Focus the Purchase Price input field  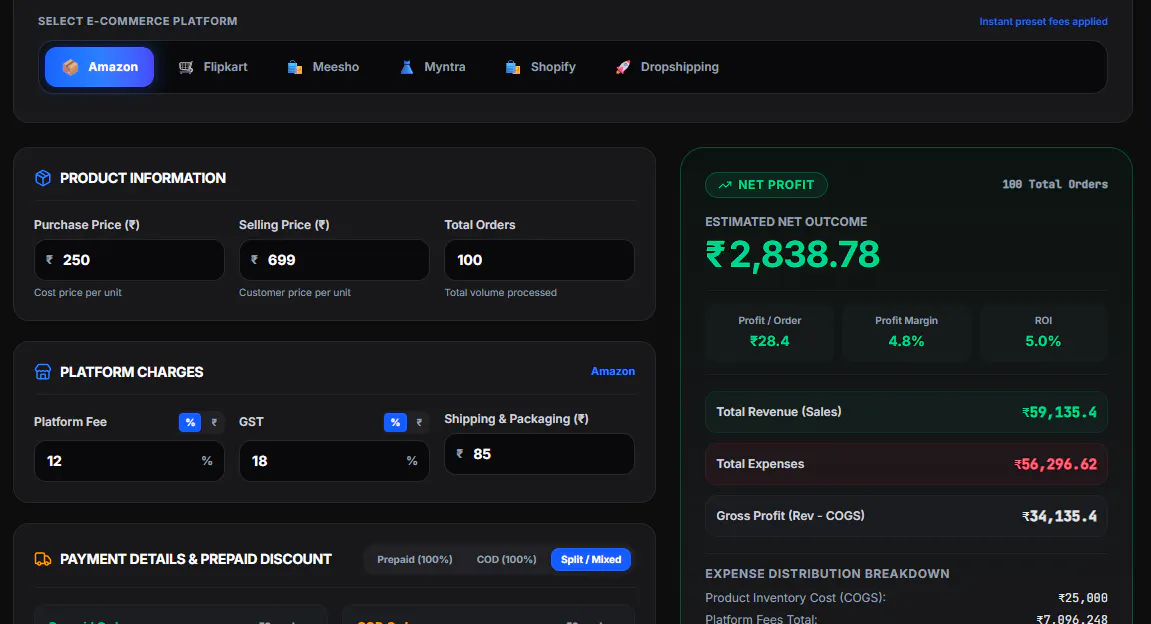tap(129, 260)
